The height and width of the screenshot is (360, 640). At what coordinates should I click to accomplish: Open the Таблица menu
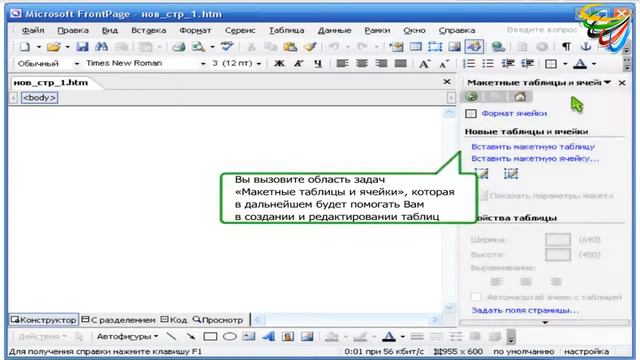[286, 30]
